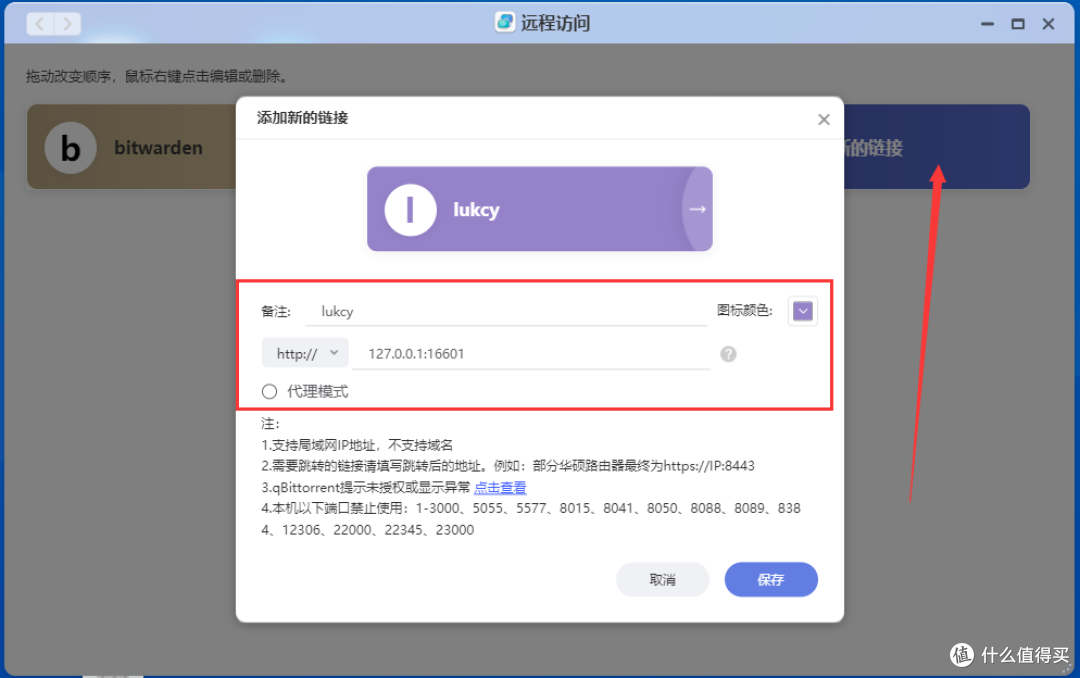Viewport: 1080px width, 678px height.
Task: Click the lukcy purple preview card
Action: 539,209
